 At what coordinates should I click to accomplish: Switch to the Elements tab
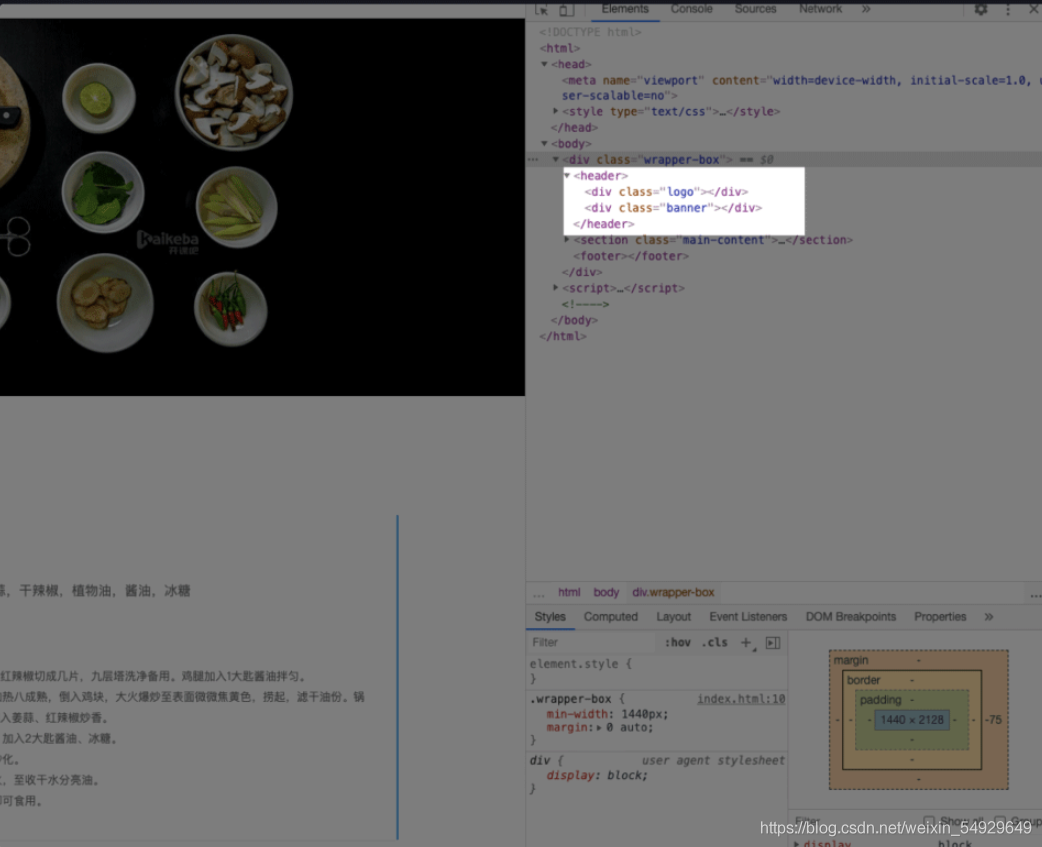click(625, 9)
